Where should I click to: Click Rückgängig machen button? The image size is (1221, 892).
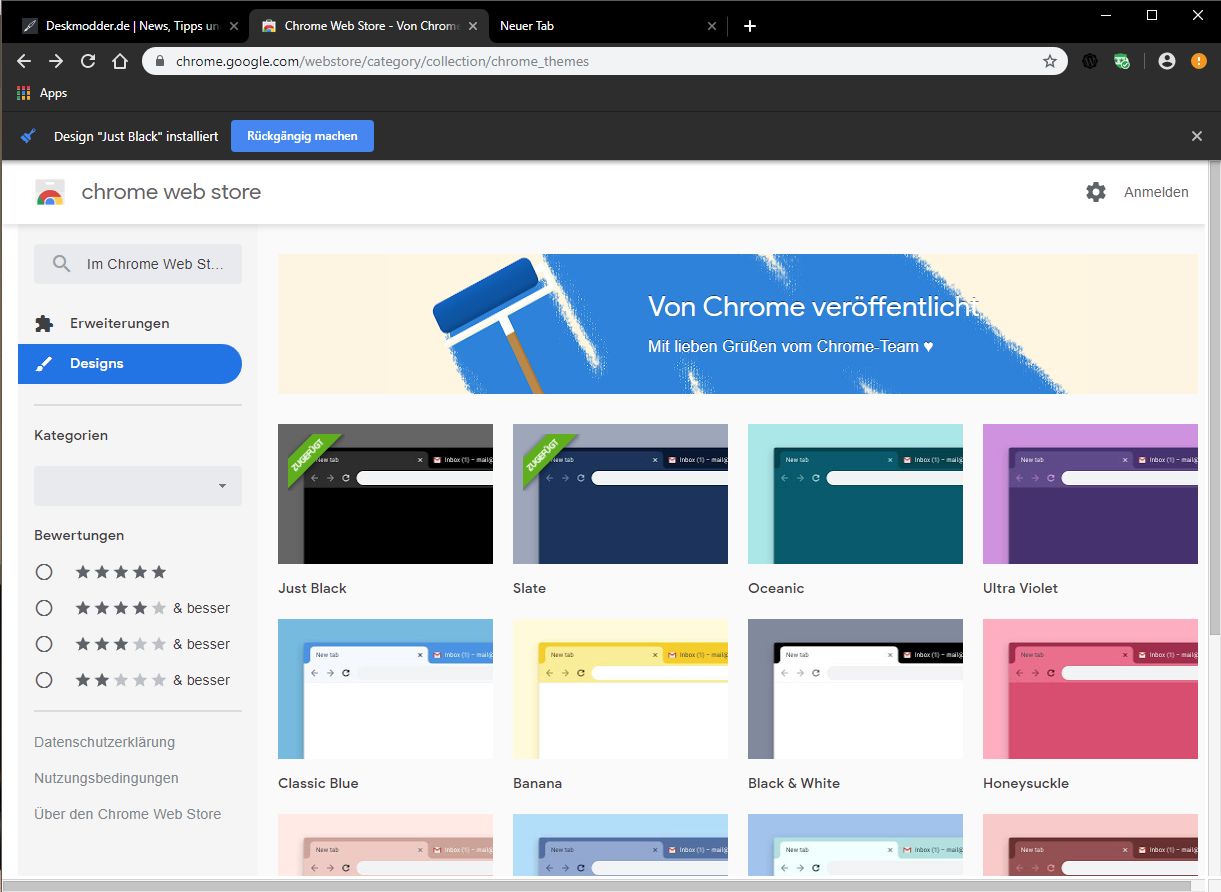(x=302, y=136)
